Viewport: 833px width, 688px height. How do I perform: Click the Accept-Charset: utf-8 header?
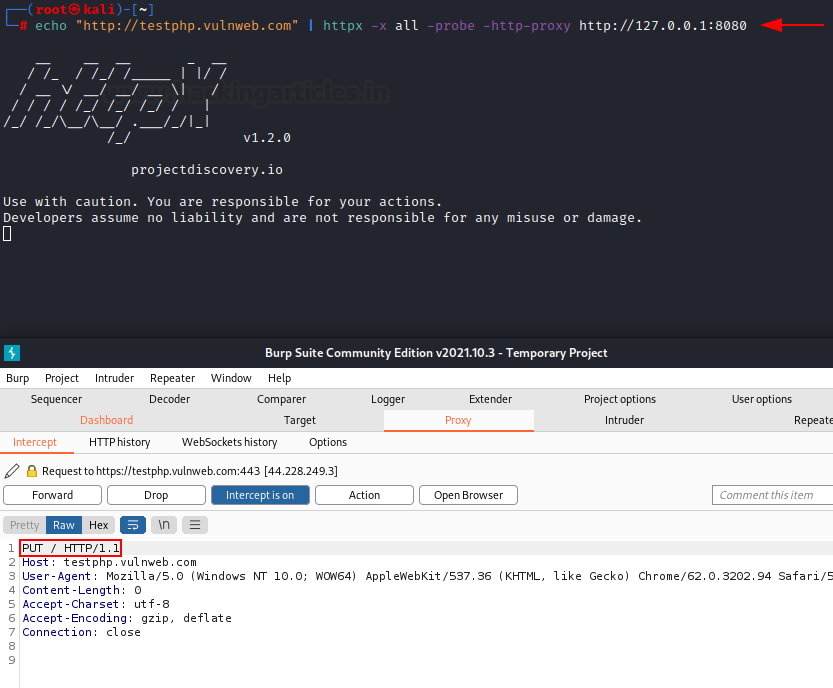[96, 604]
